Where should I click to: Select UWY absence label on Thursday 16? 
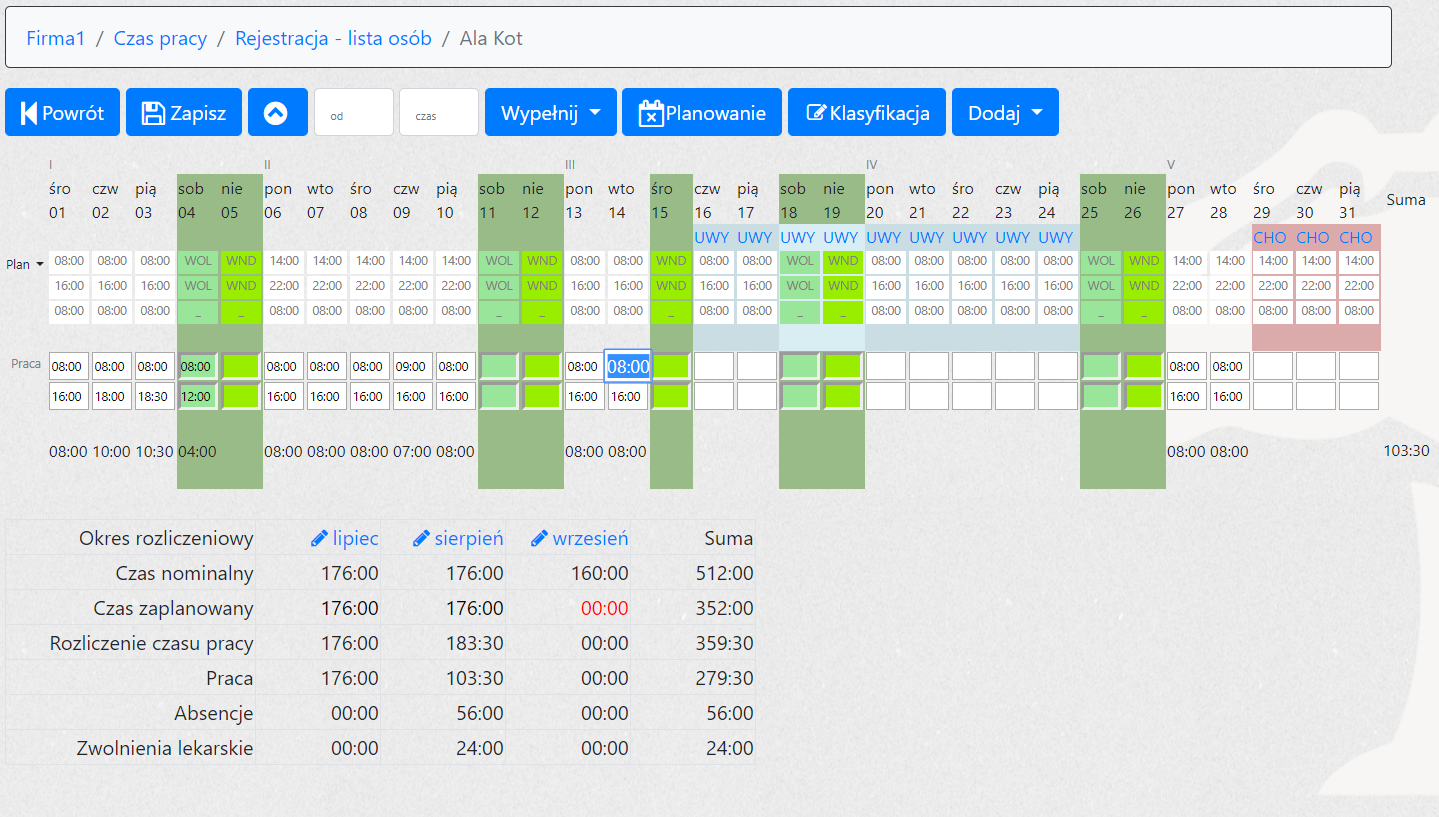(x=712, y=238)
